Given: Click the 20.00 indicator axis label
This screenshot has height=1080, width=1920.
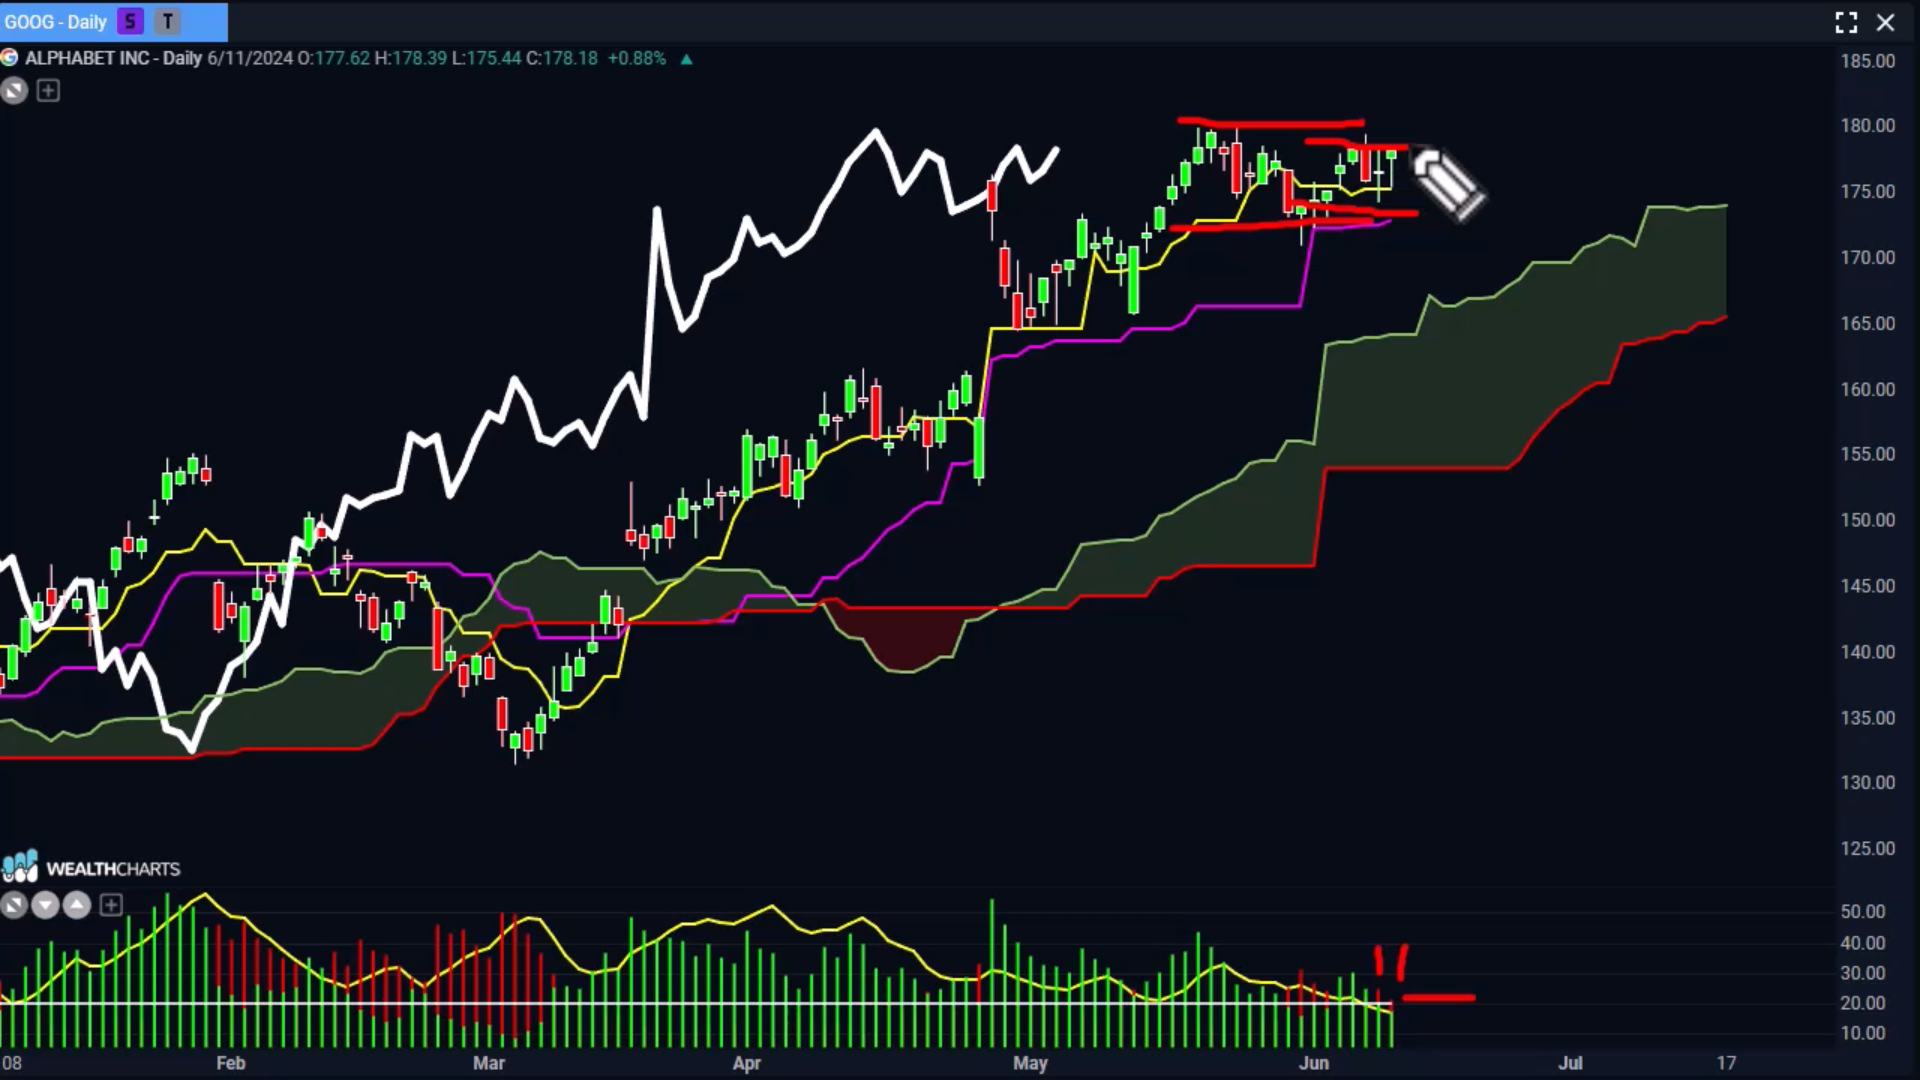Looking at the screenshot, I should click(x=1862, y=1003).
